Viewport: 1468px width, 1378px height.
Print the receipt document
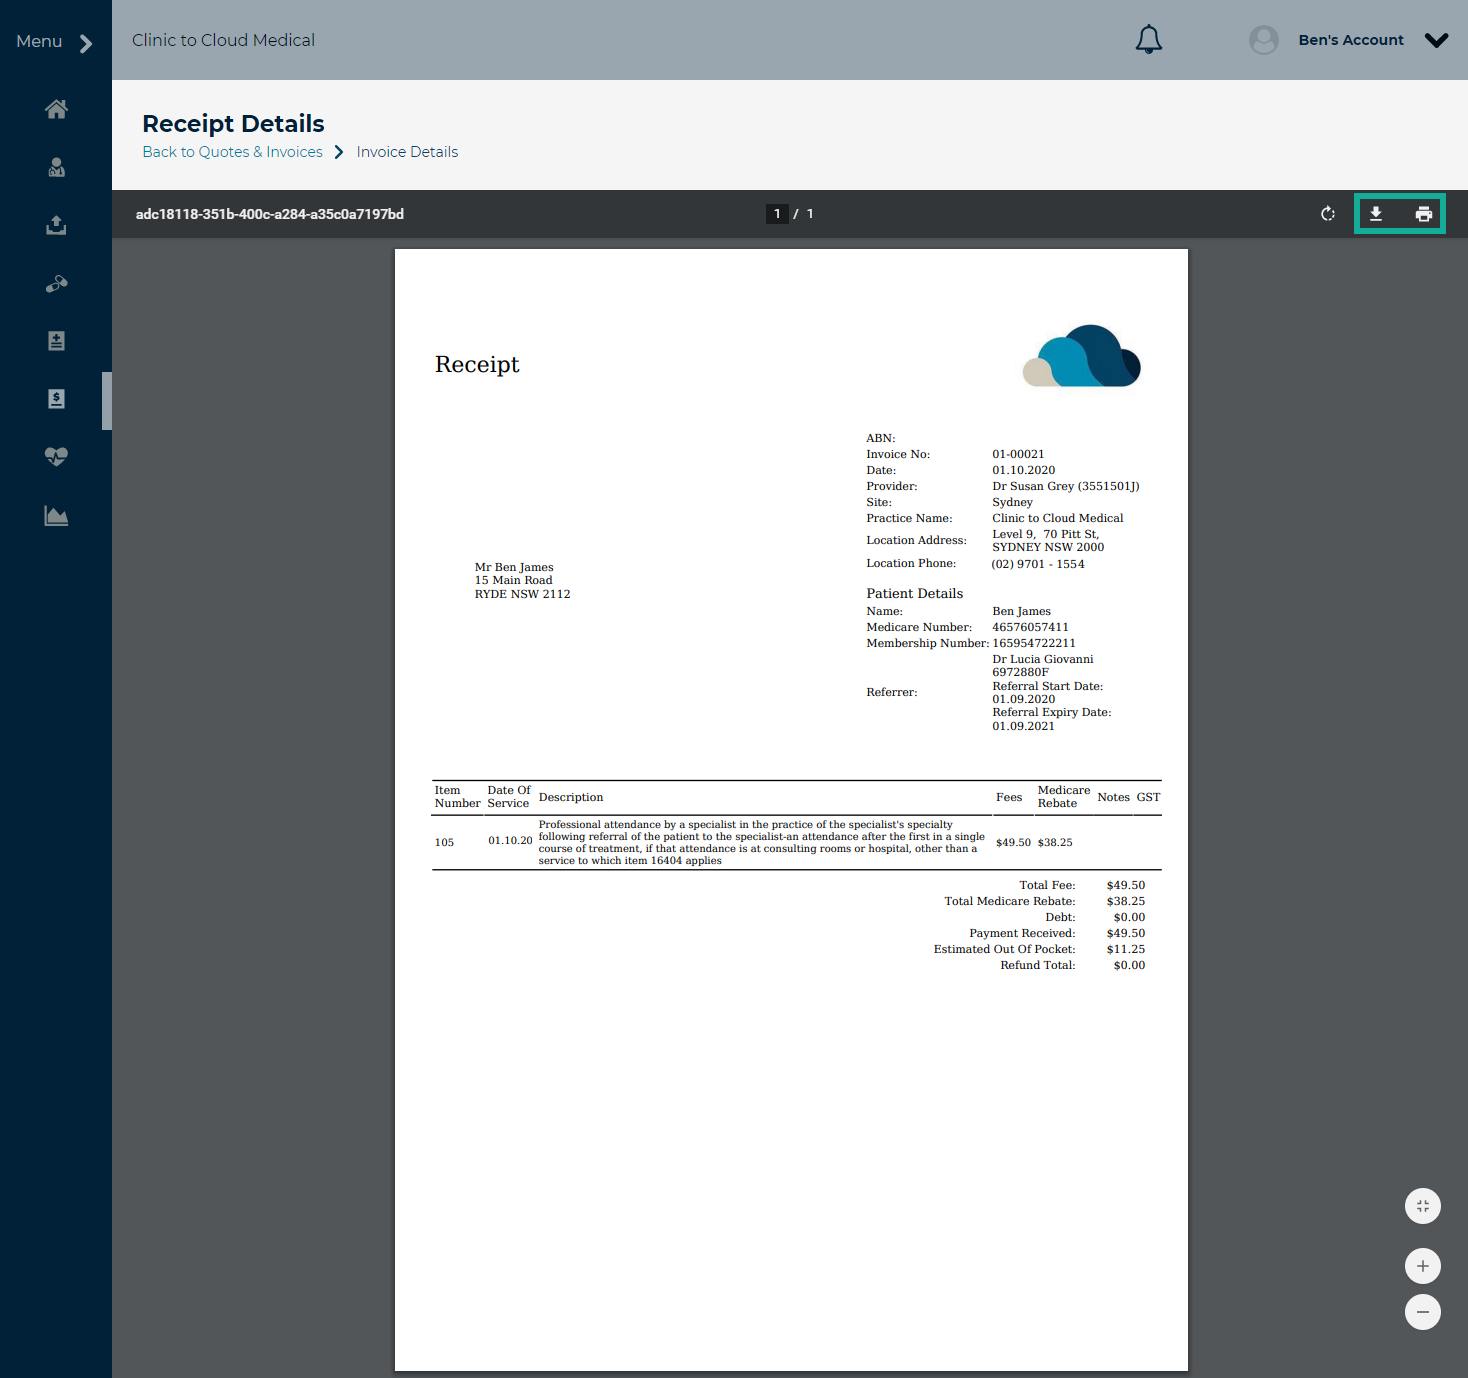[1423, 213]
